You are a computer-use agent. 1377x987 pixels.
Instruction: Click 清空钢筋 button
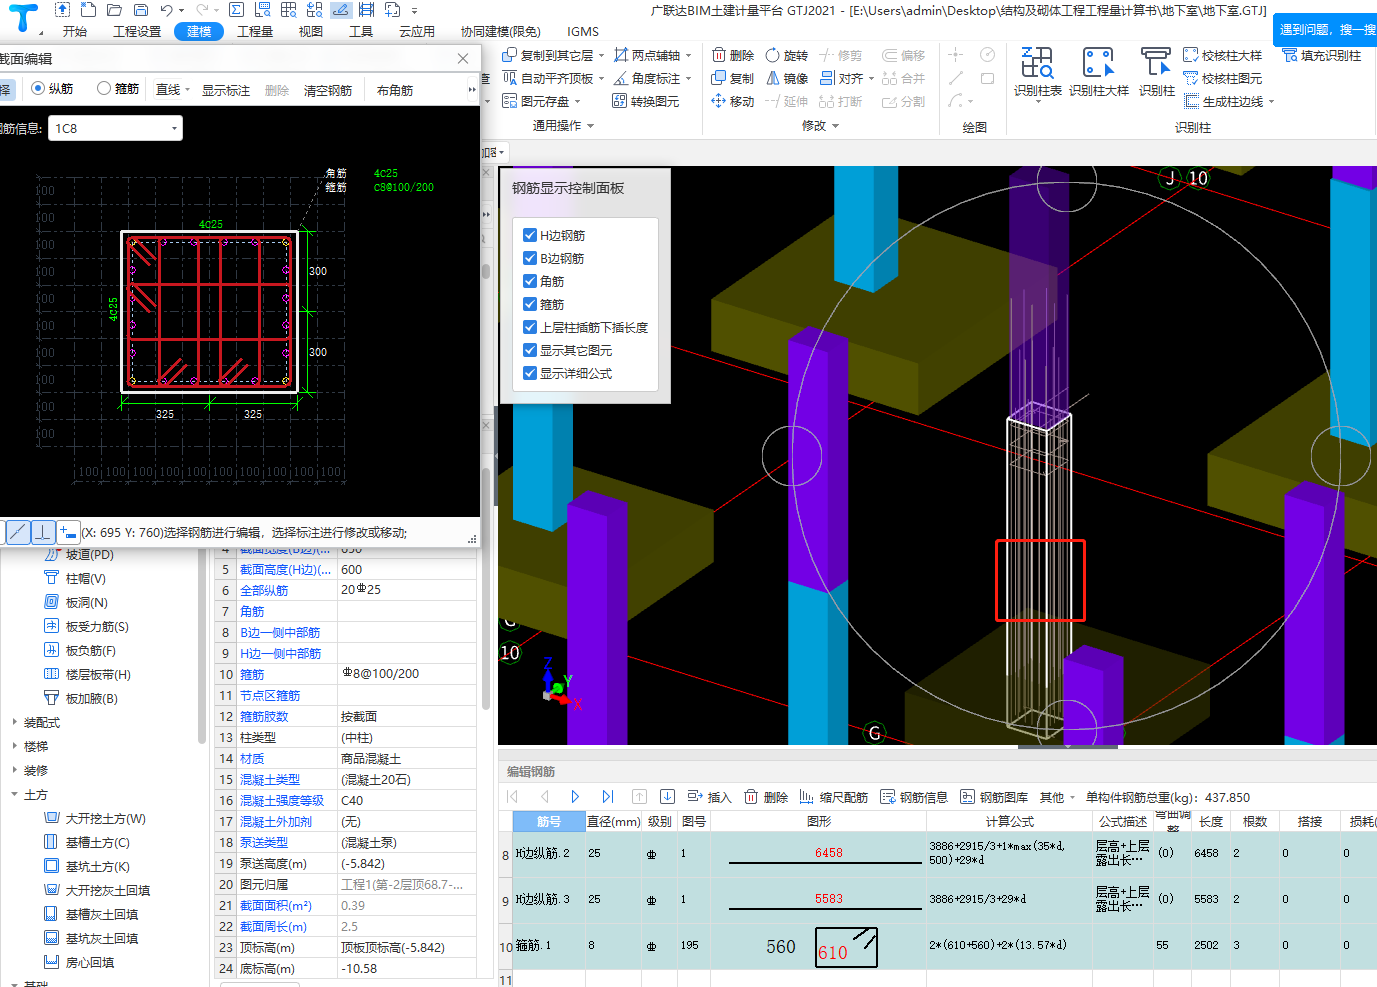328,90
